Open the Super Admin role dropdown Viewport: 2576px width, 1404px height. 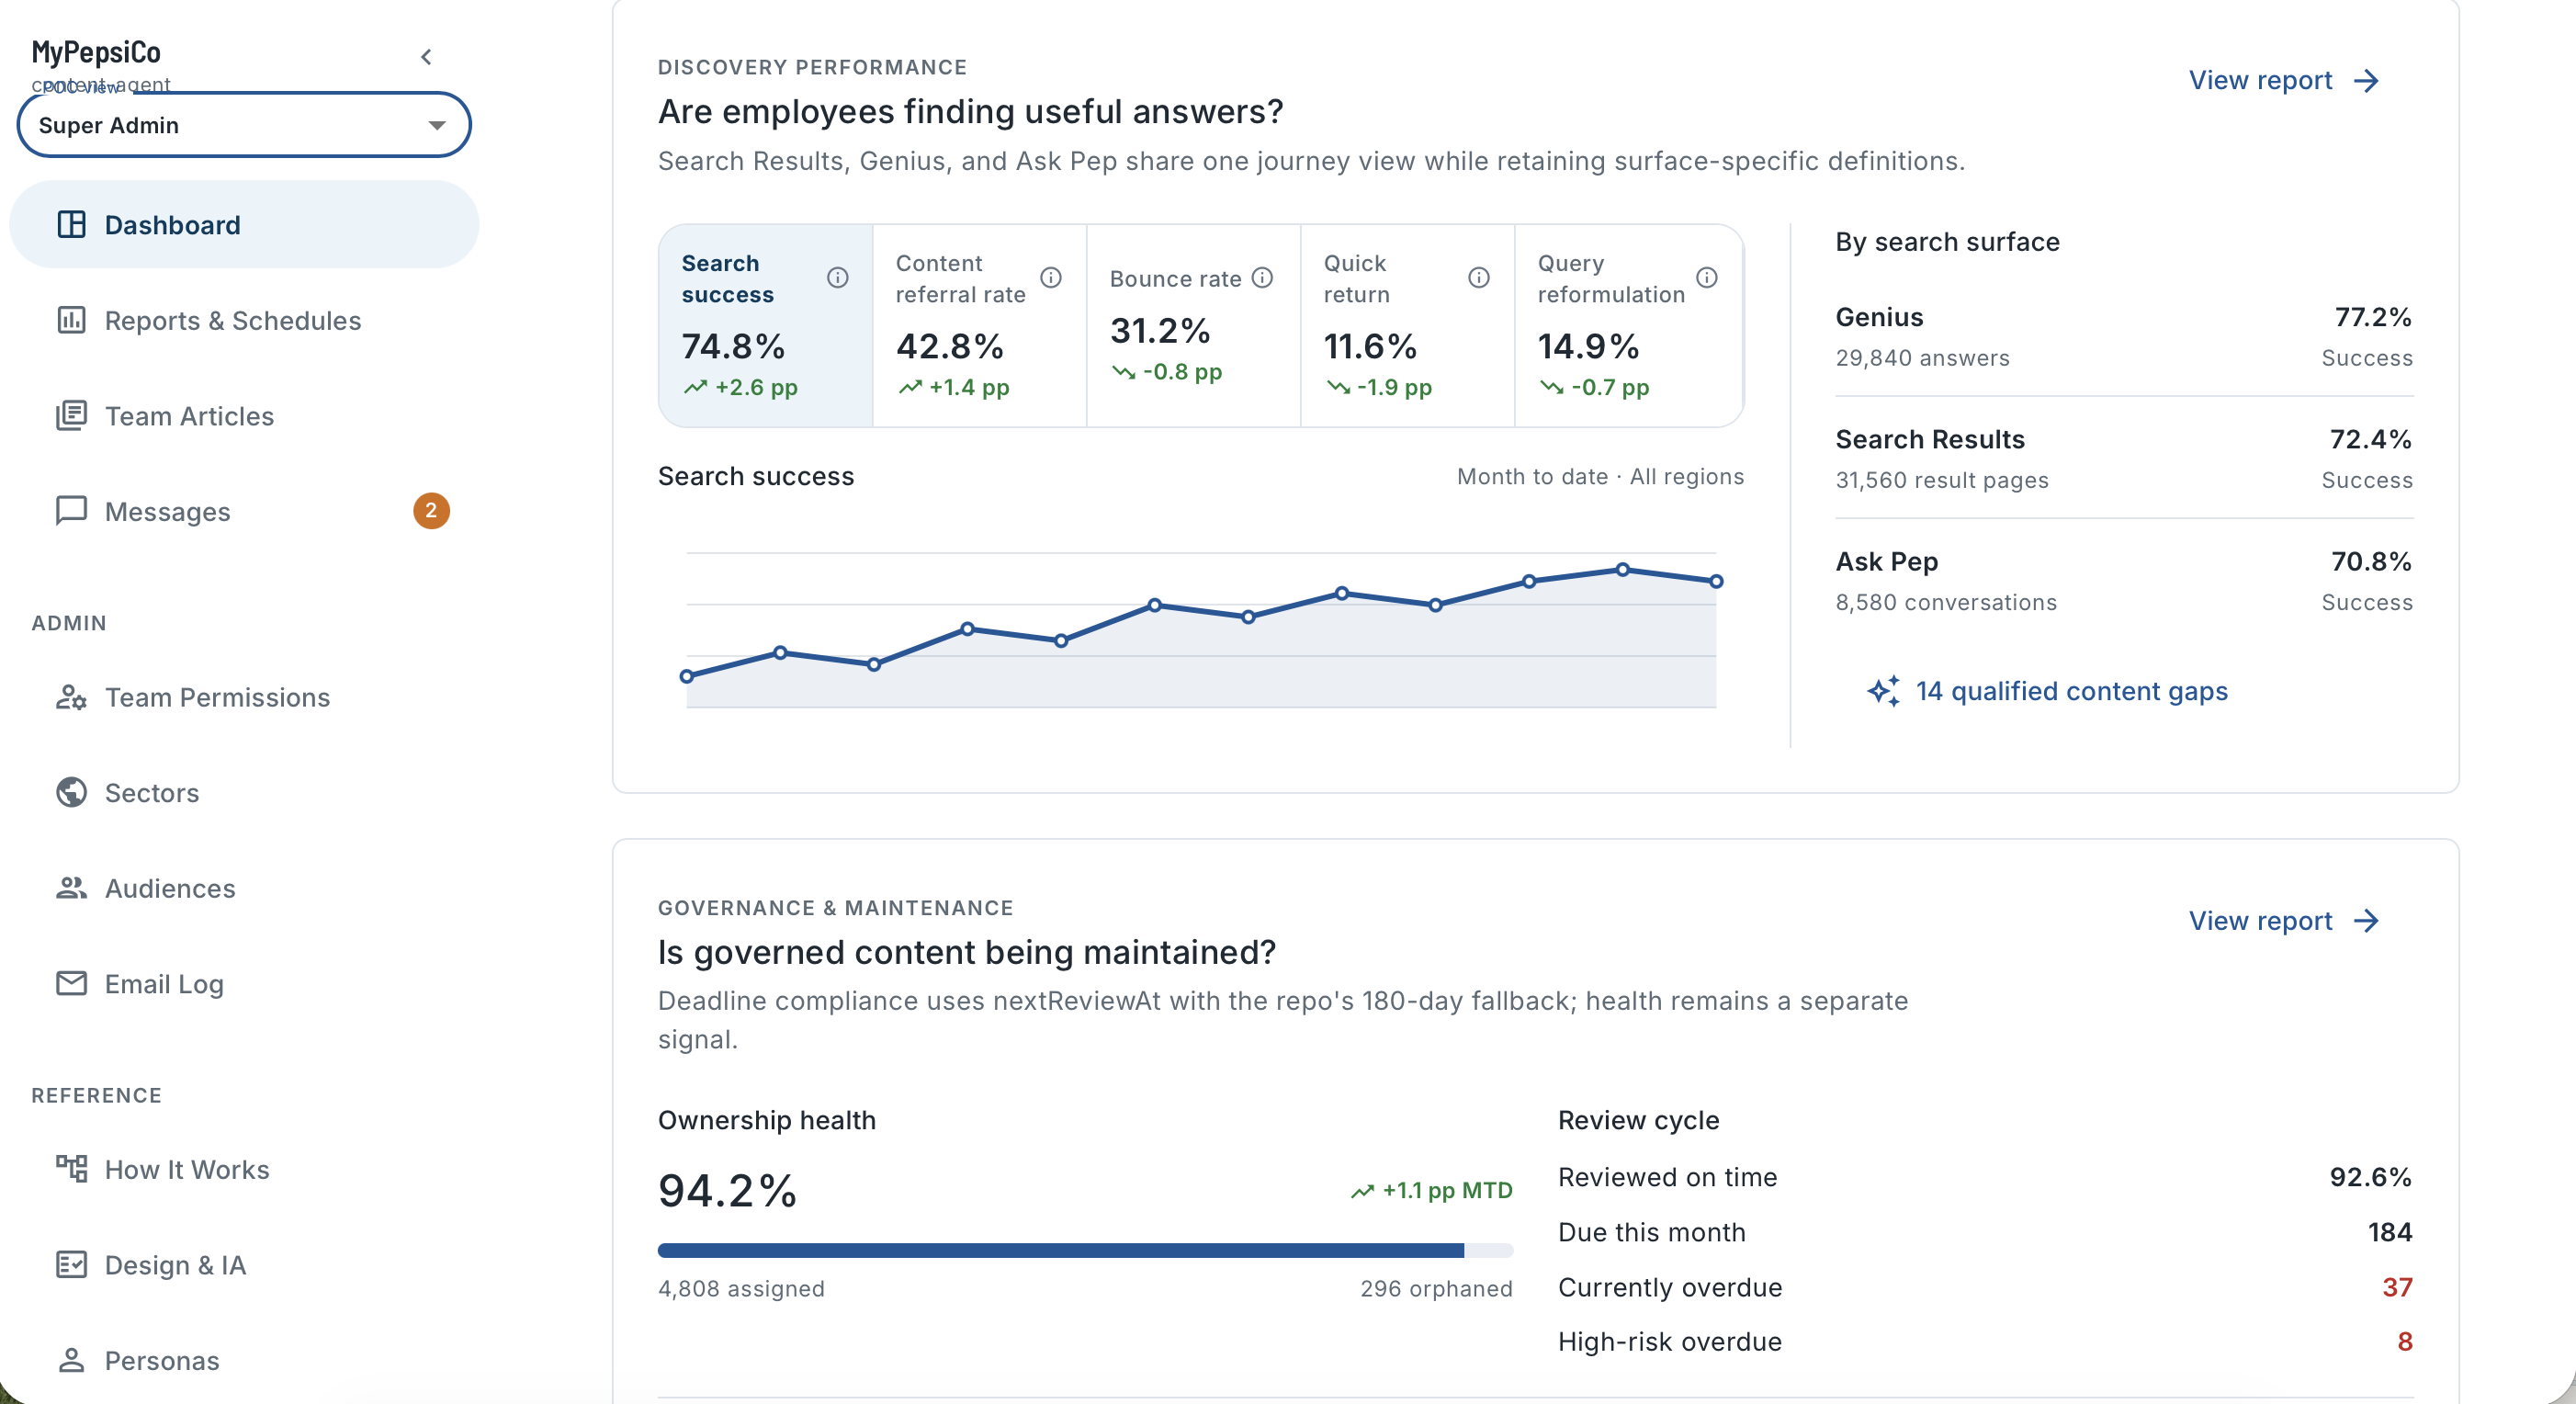244,125
